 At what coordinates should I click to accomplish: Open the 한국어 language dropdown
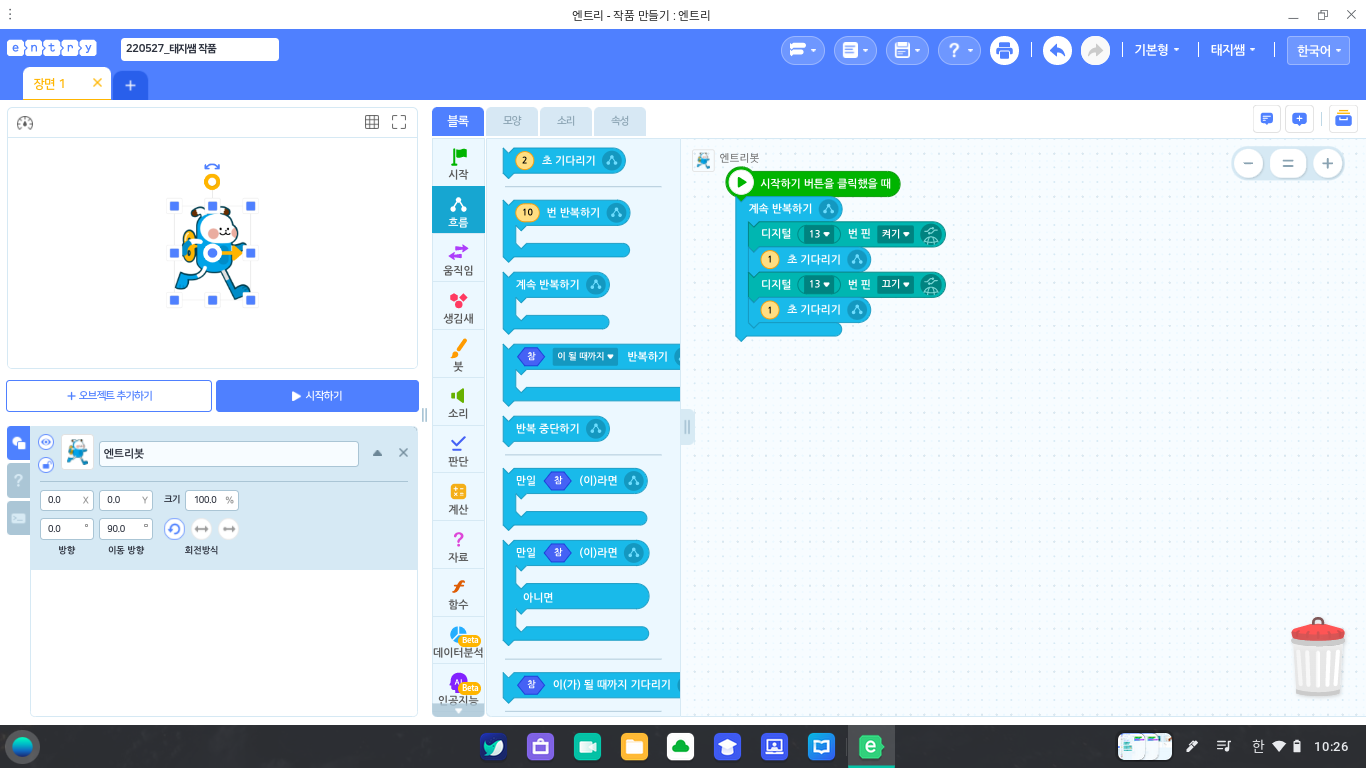click(x=1318, y=50)
